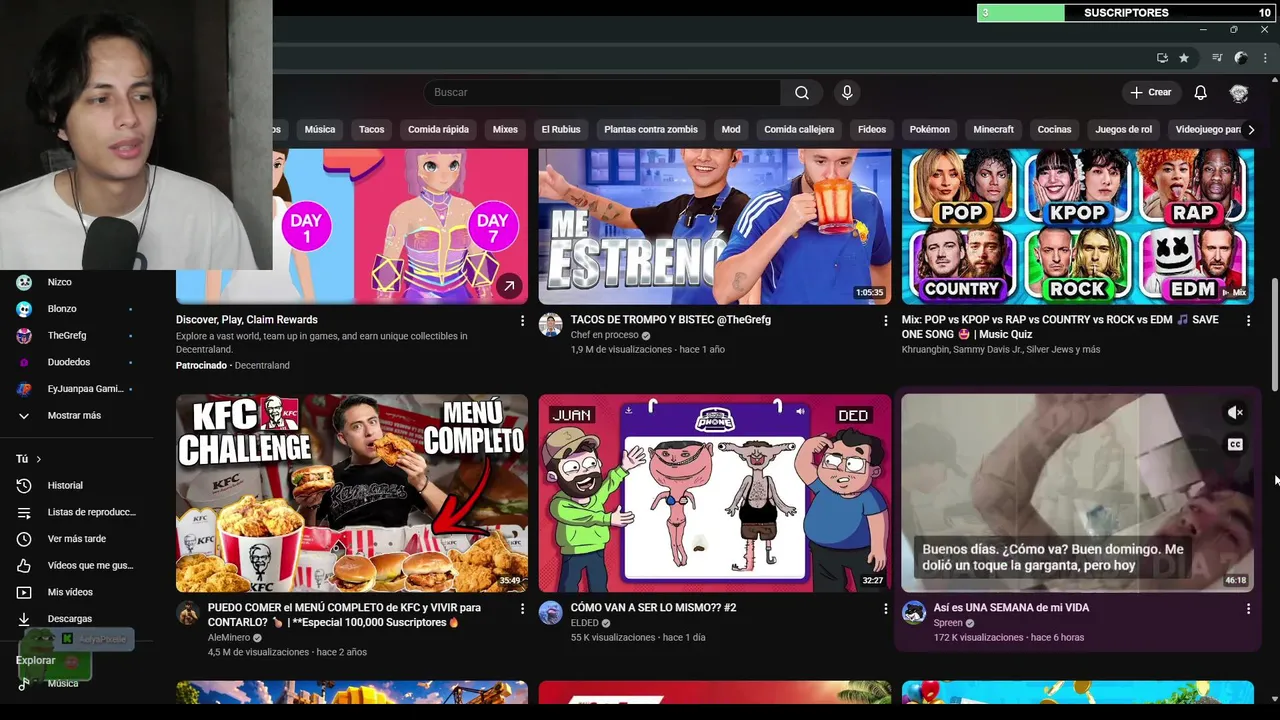Open Vídeos que me gustan

pyautogui.click(x=77, y=565)
